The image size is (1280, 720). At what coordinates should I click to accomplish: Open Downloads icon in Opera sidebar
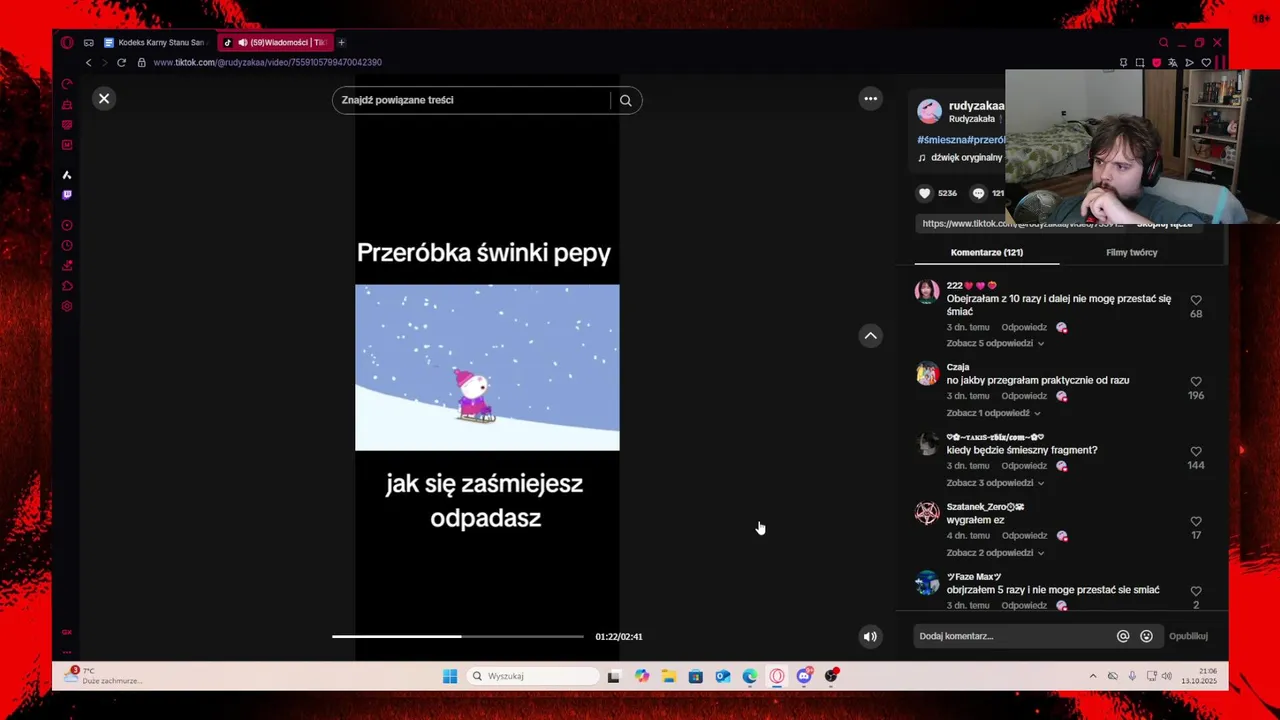coord(67,266)
